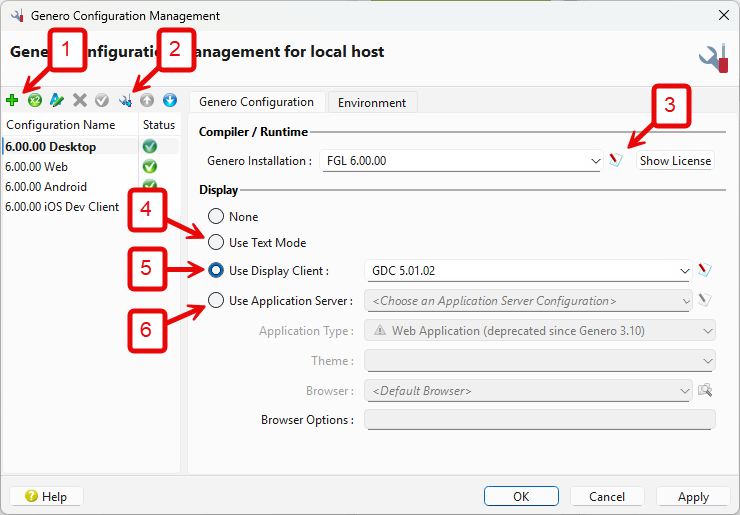Open the GDC 5.01.02 display client dropdown

(528, 271)
